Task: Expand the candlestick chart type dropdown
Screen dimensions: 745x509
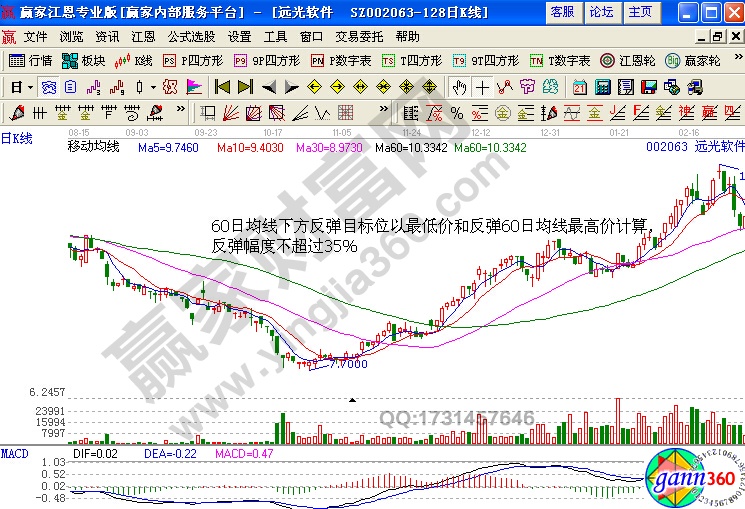Action: (152, 86)
